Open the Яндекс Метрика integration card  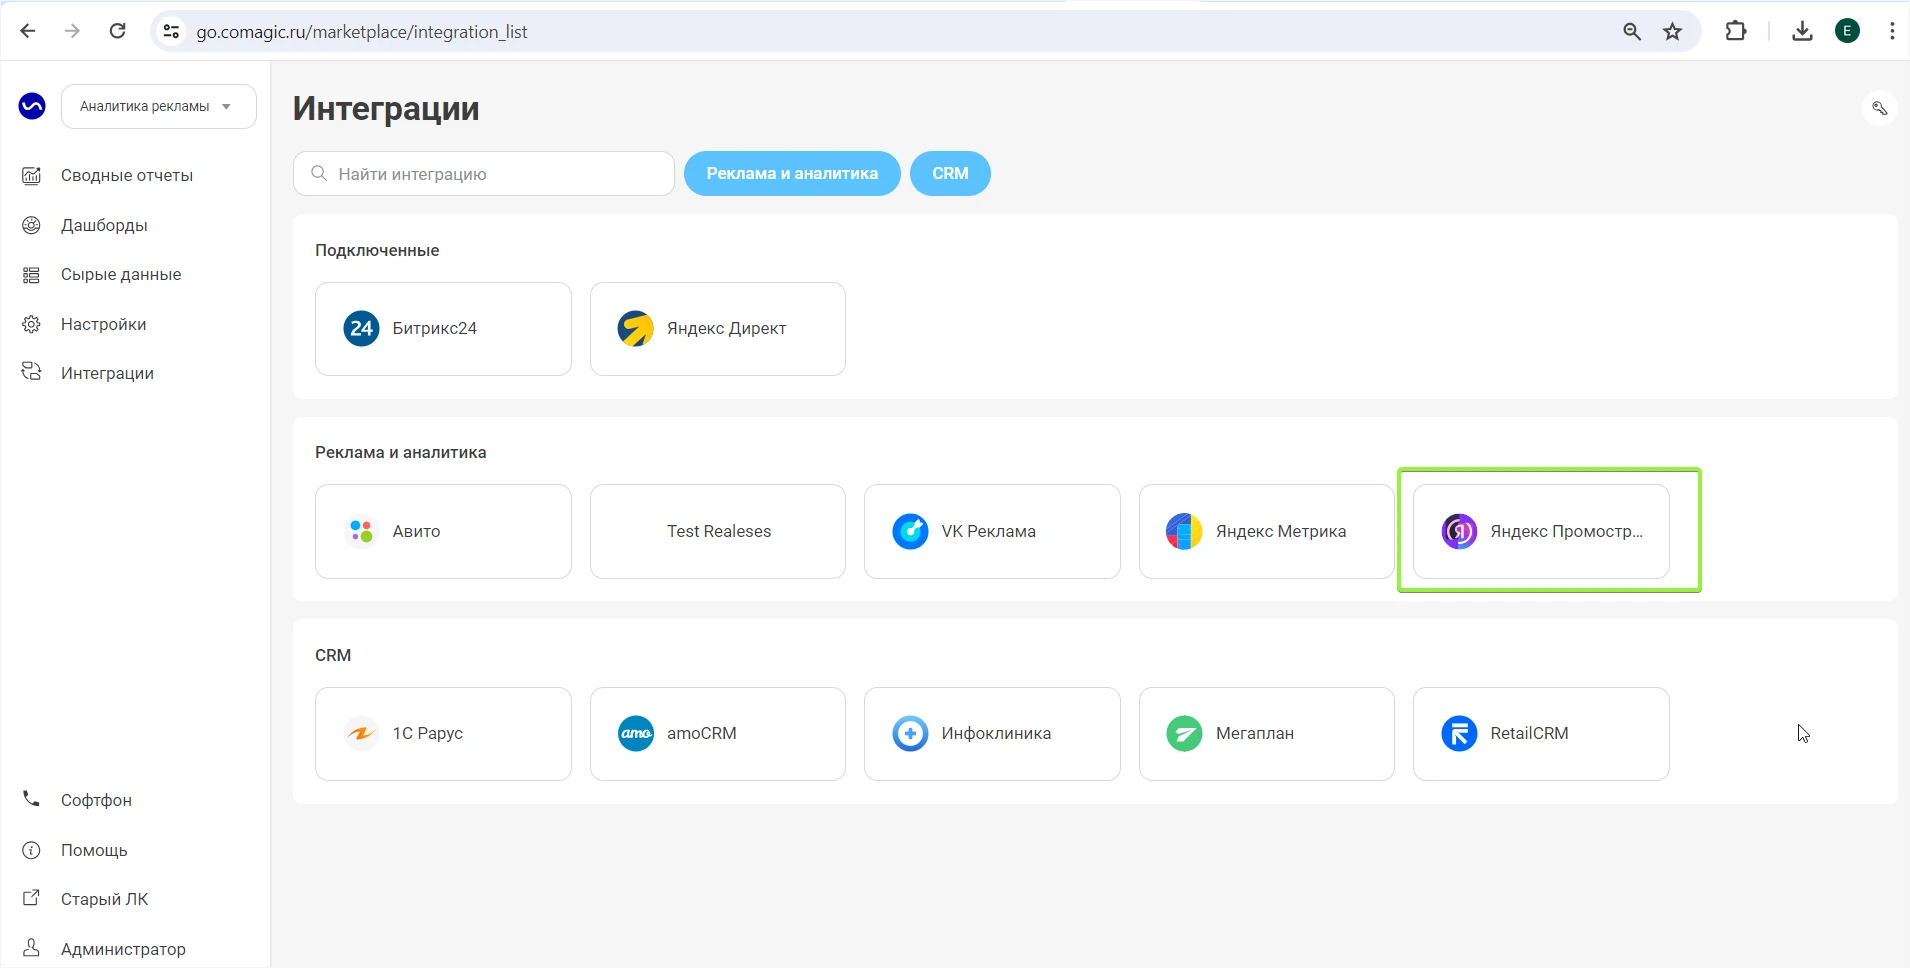point(1267,532)
